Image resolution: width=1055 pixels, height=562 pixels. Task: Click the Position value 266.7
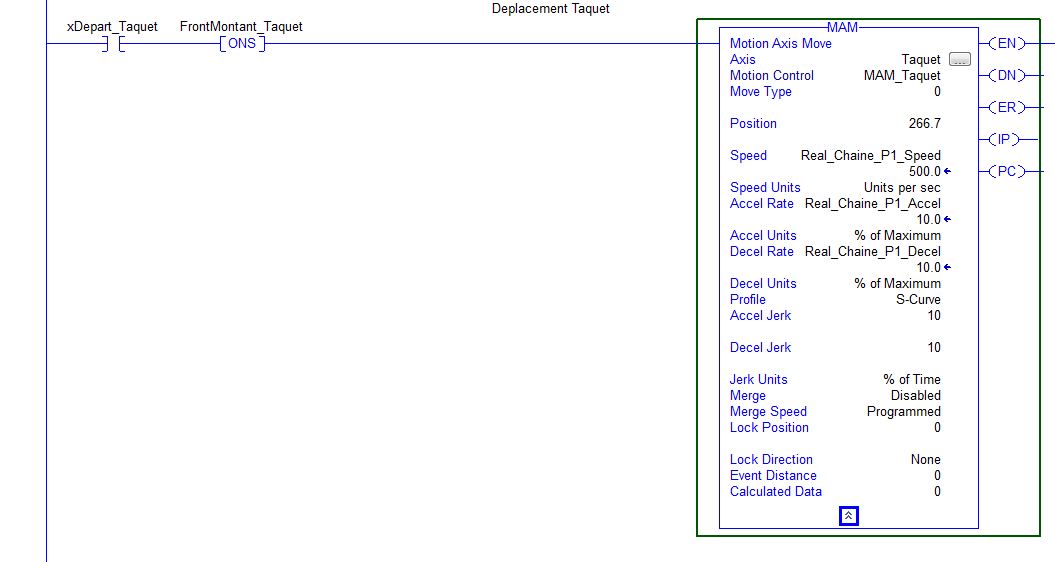point(921,124)
